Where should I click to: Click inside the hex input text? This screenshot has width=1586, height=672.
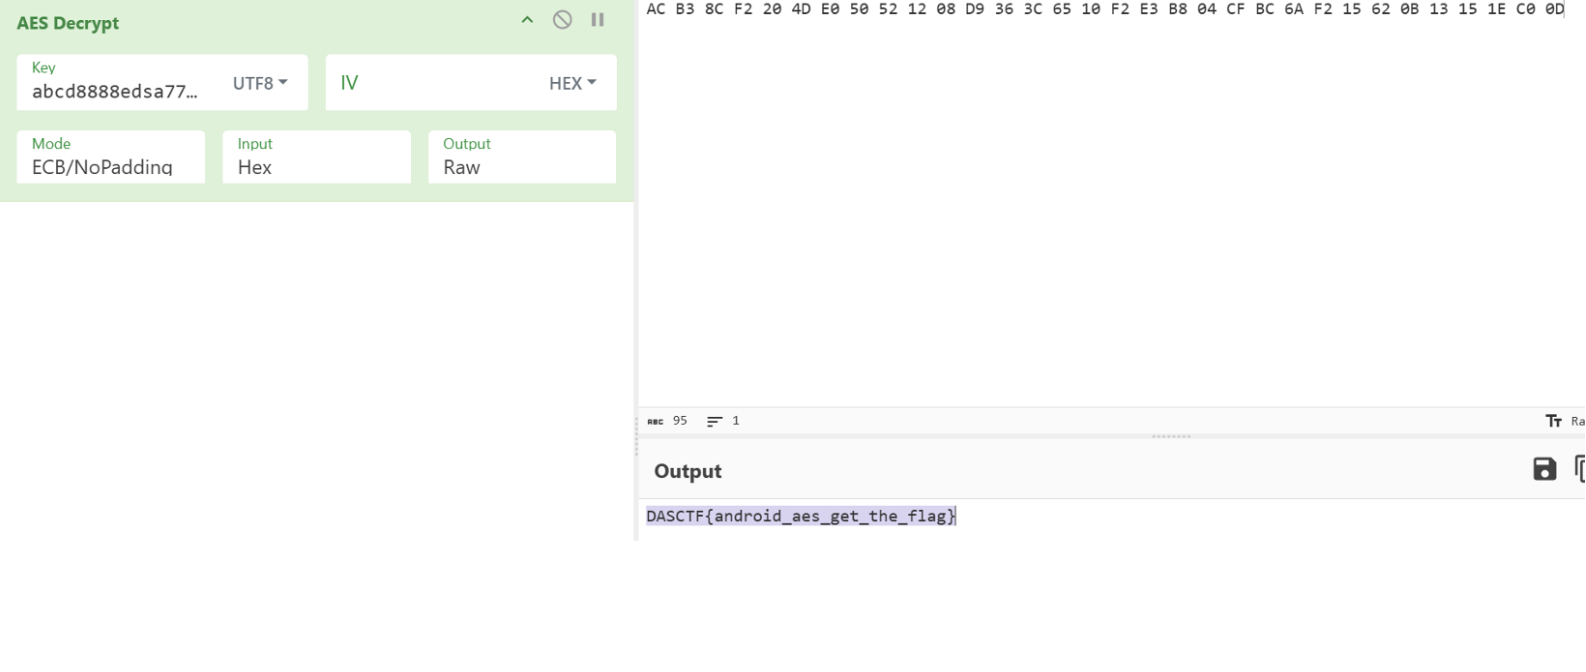(1100, 10)
